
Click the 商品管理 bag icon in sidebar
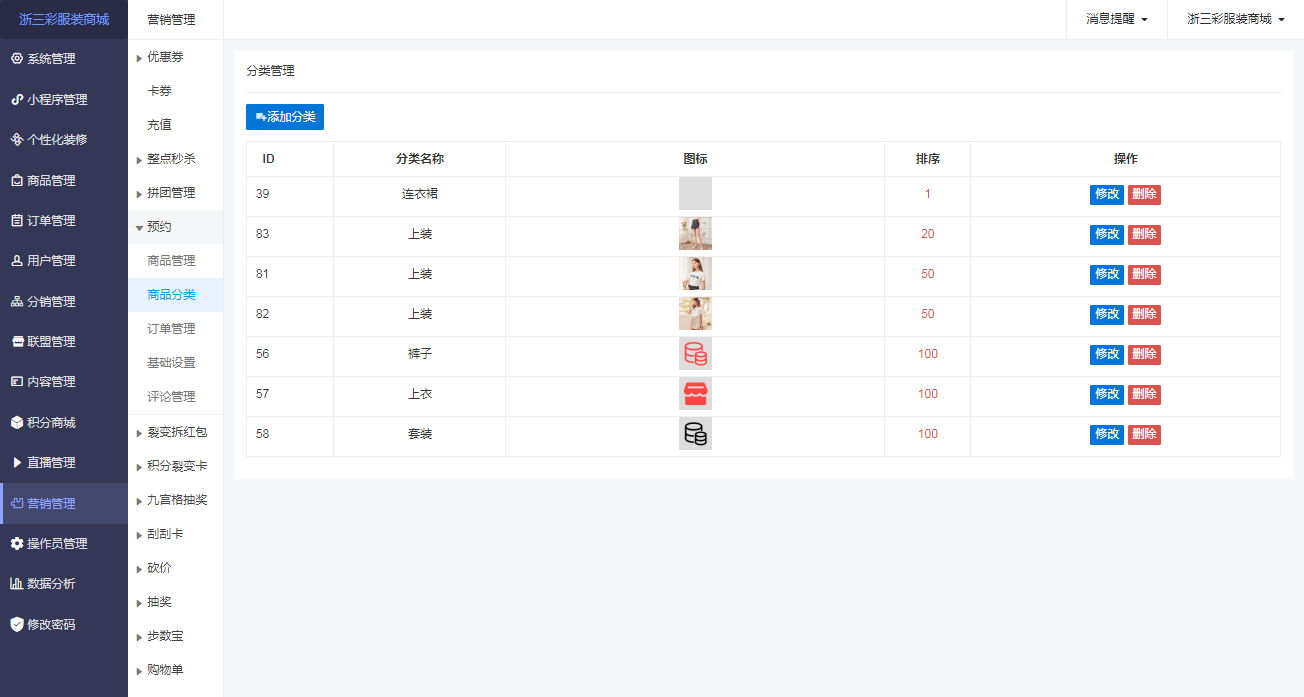(16, 181)
